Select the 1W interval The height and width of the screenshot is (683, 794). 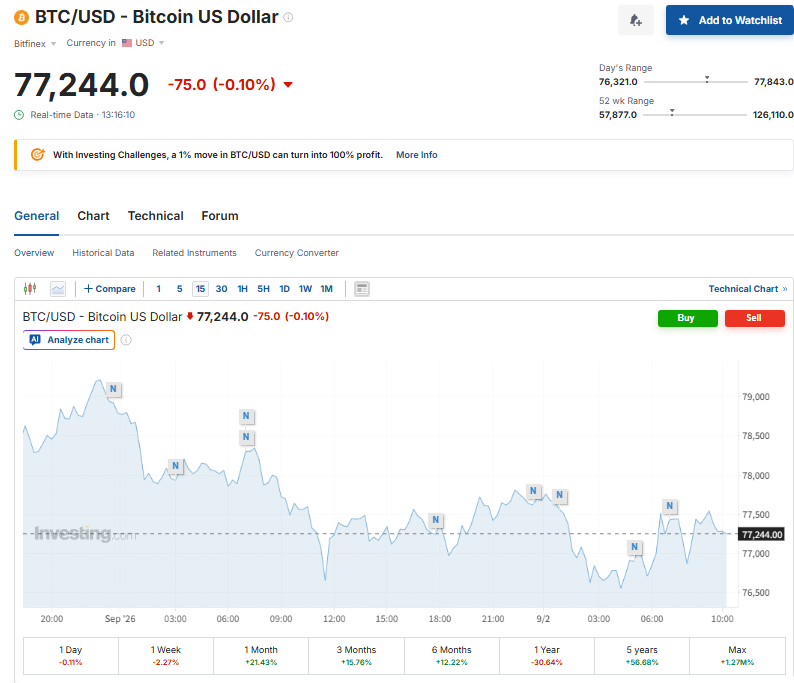305,289
